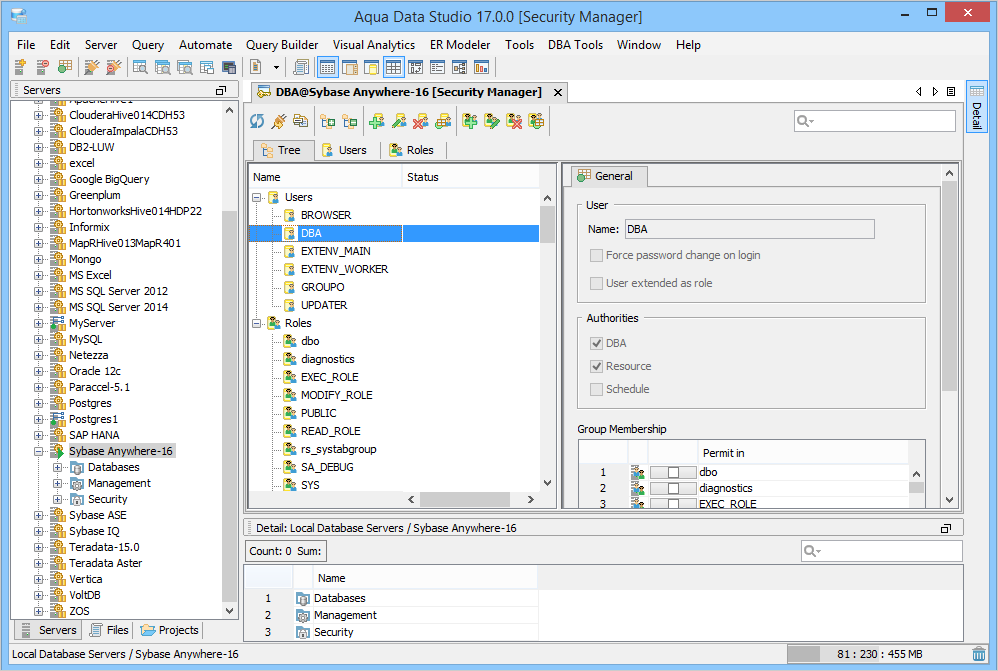Screen dimensions: 998x671
Task: Click the server properties grid icon in main toolbar
Action: point(64,67)
